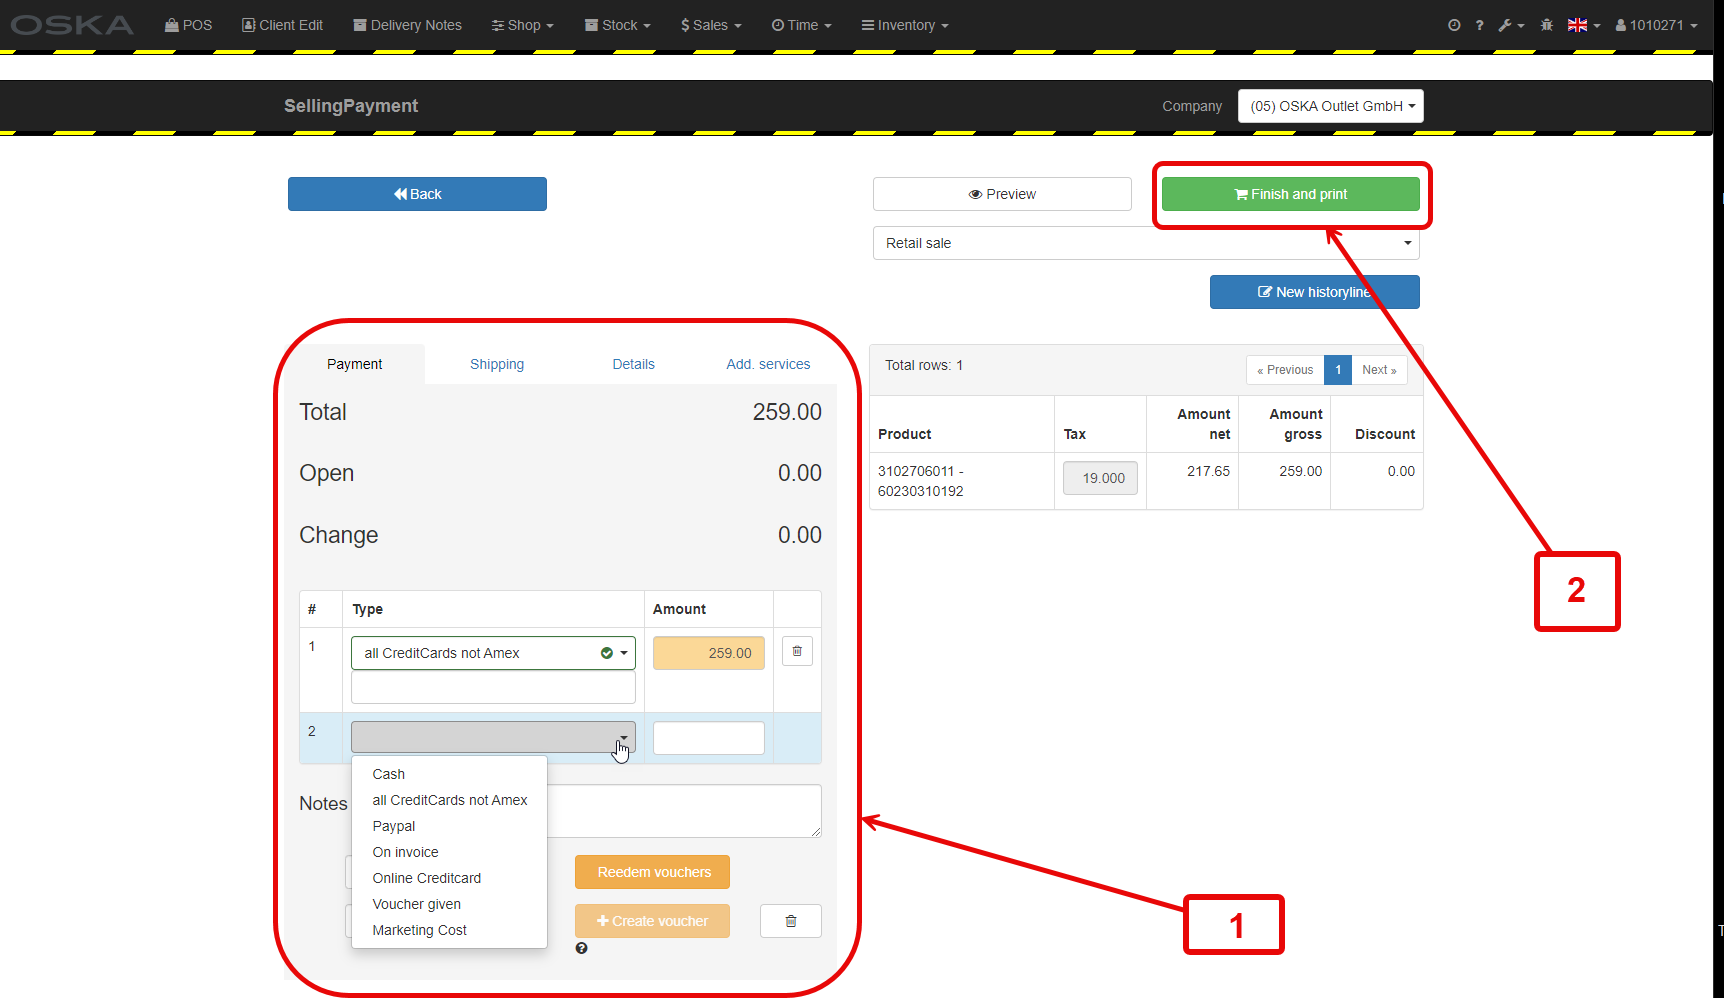1724x998 pixels.
Task: Open the Retail sale dropdown
Action: pos(1146,243)
